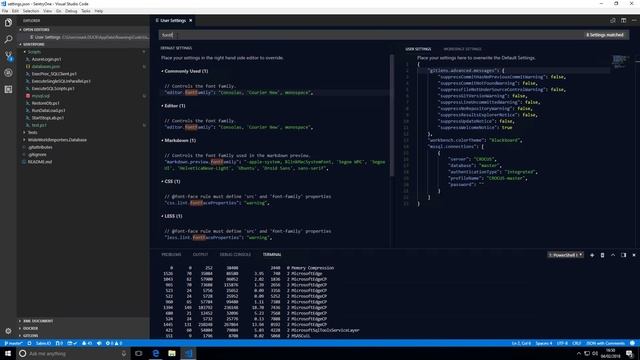Image resolution: width=640 pixels, height=360 pixels.
Task: Open README.md in the explorer
Action: coord(39,162)
